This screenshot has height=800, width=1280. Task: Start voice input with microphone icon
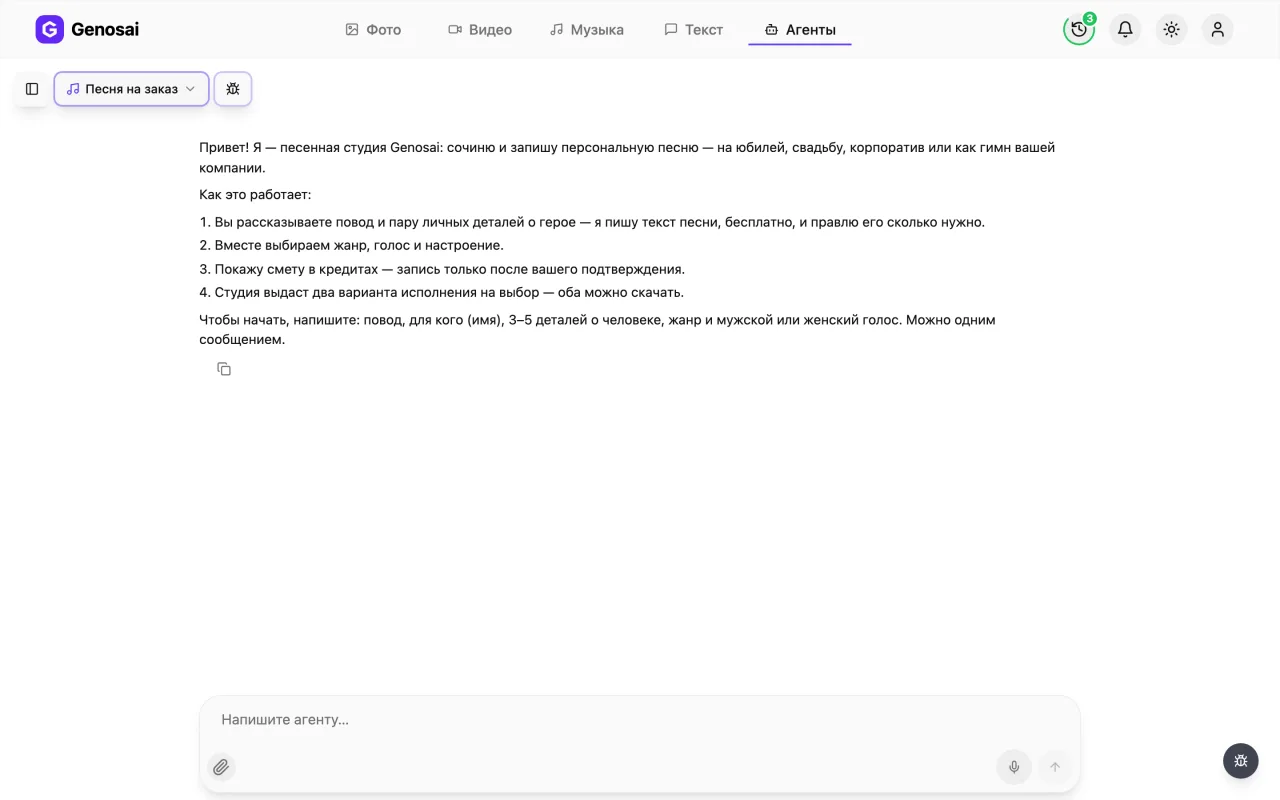coord(1014,767)
